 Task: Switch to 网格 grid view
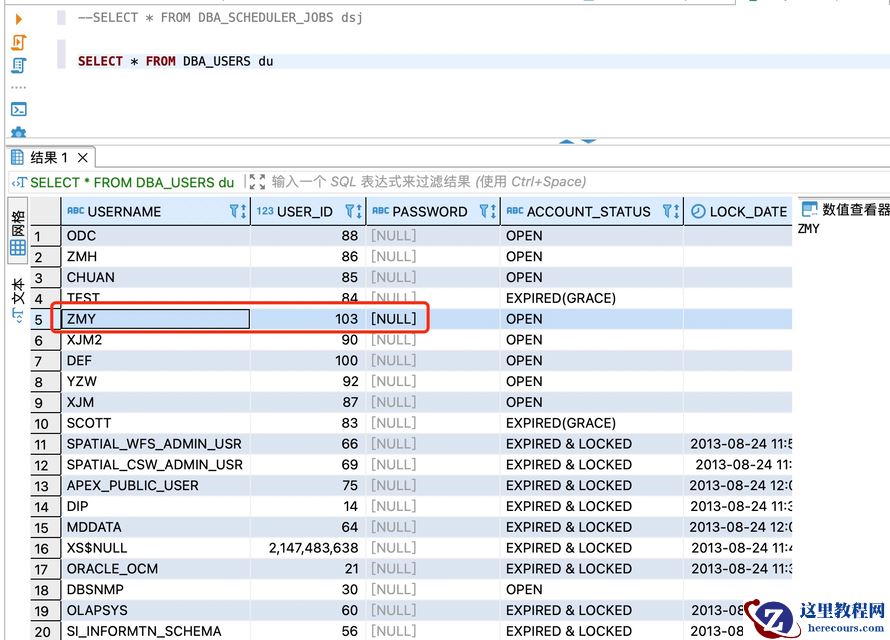[x=18, y=232]
